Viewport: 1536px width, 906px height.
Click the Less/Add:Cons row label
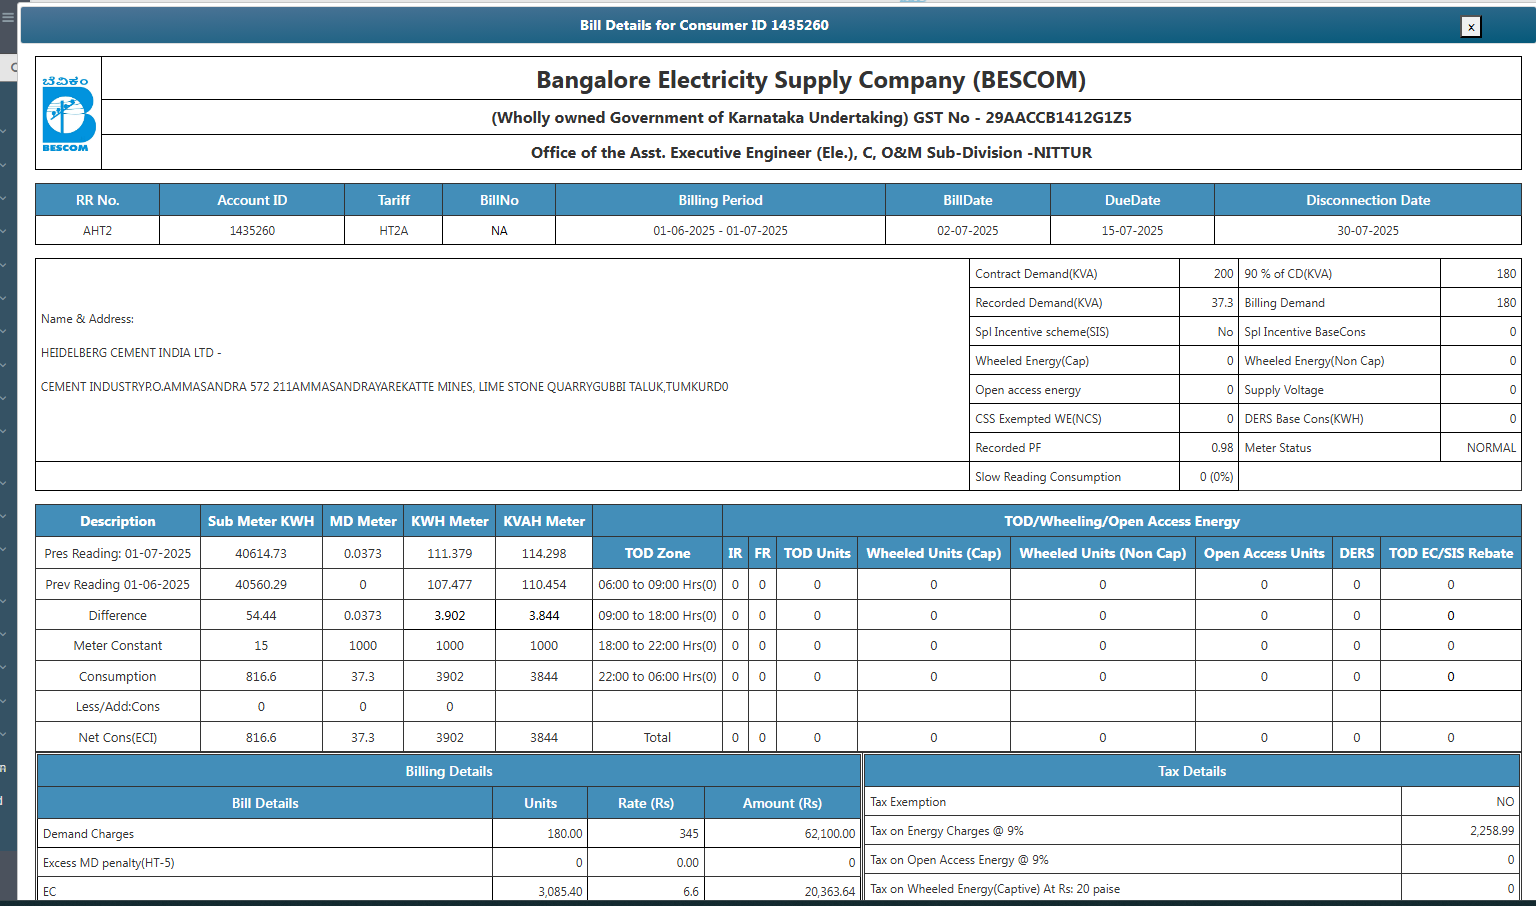pyautogui.click(x=118, y=707)
